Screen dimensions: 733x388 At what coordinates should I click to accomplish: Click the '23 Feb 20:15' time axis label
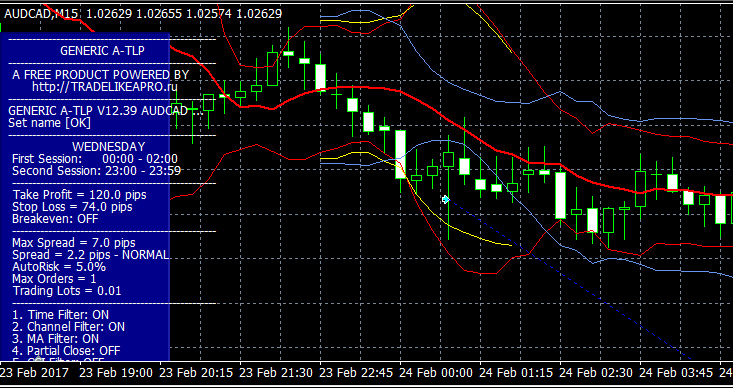pyautogui.click(x=196, y=373)
